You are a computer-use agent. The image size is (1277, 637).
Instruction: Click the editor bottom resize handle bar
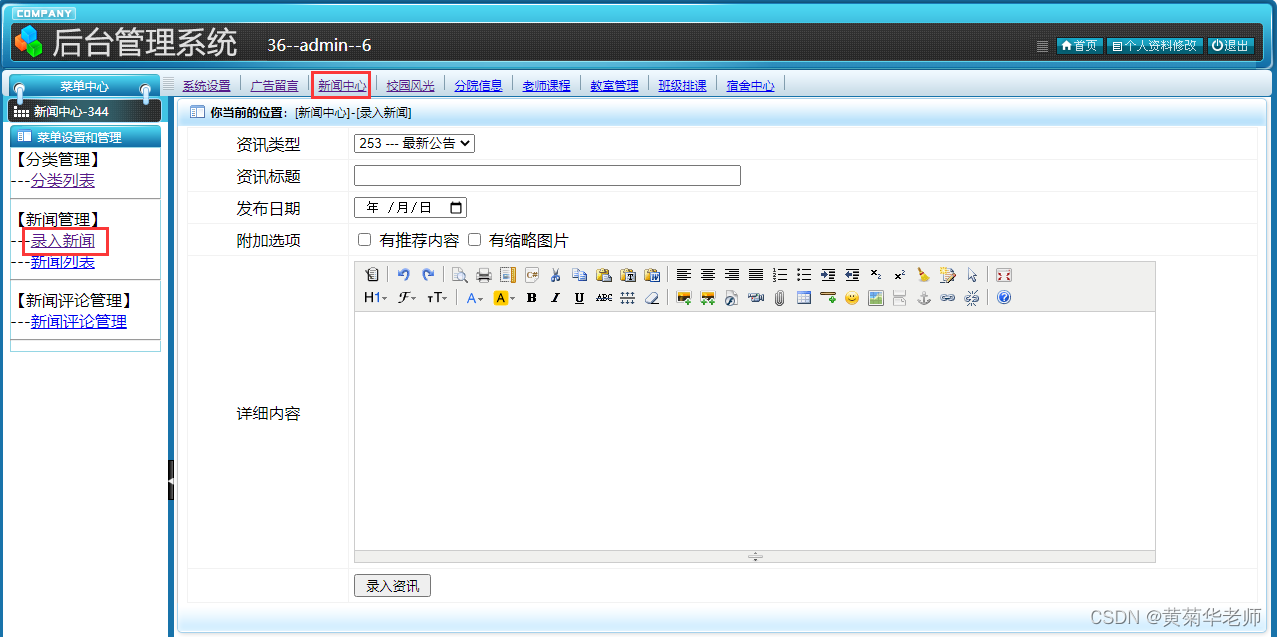point(755,557)
